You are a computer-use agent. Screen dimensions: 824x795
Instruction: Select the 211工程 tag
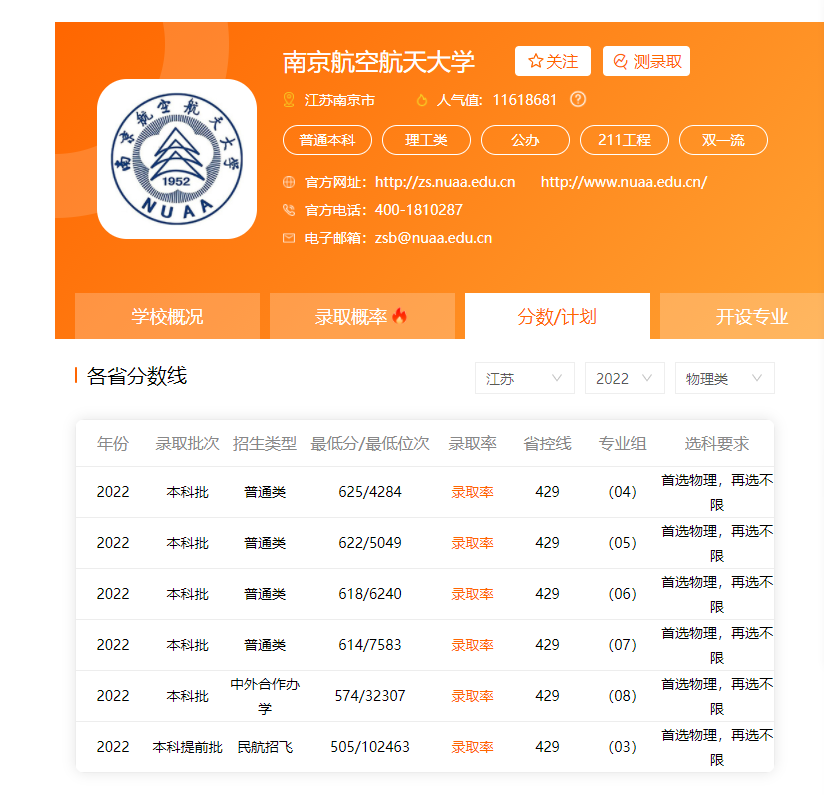point(624,140)
